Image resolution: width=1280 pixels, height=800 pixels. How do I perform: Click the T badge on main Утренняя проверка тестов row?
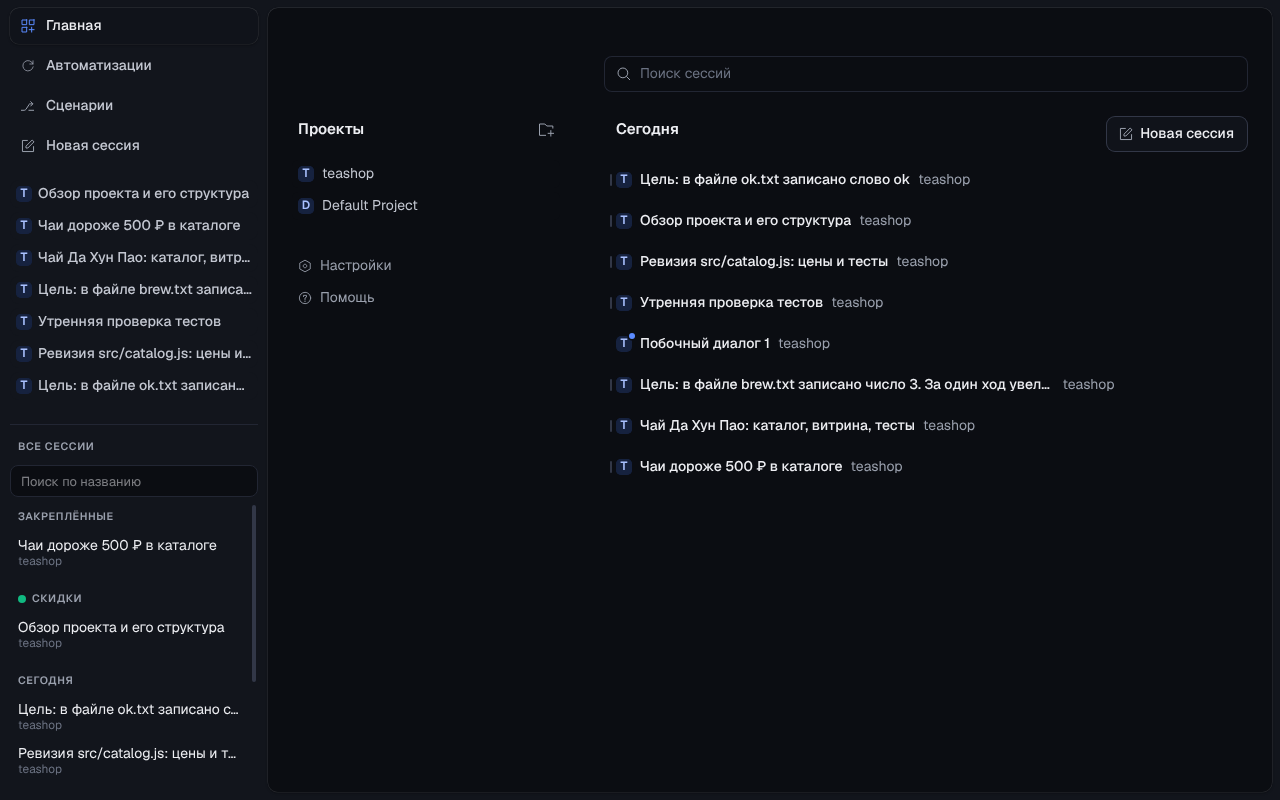(x=624, y=303)
